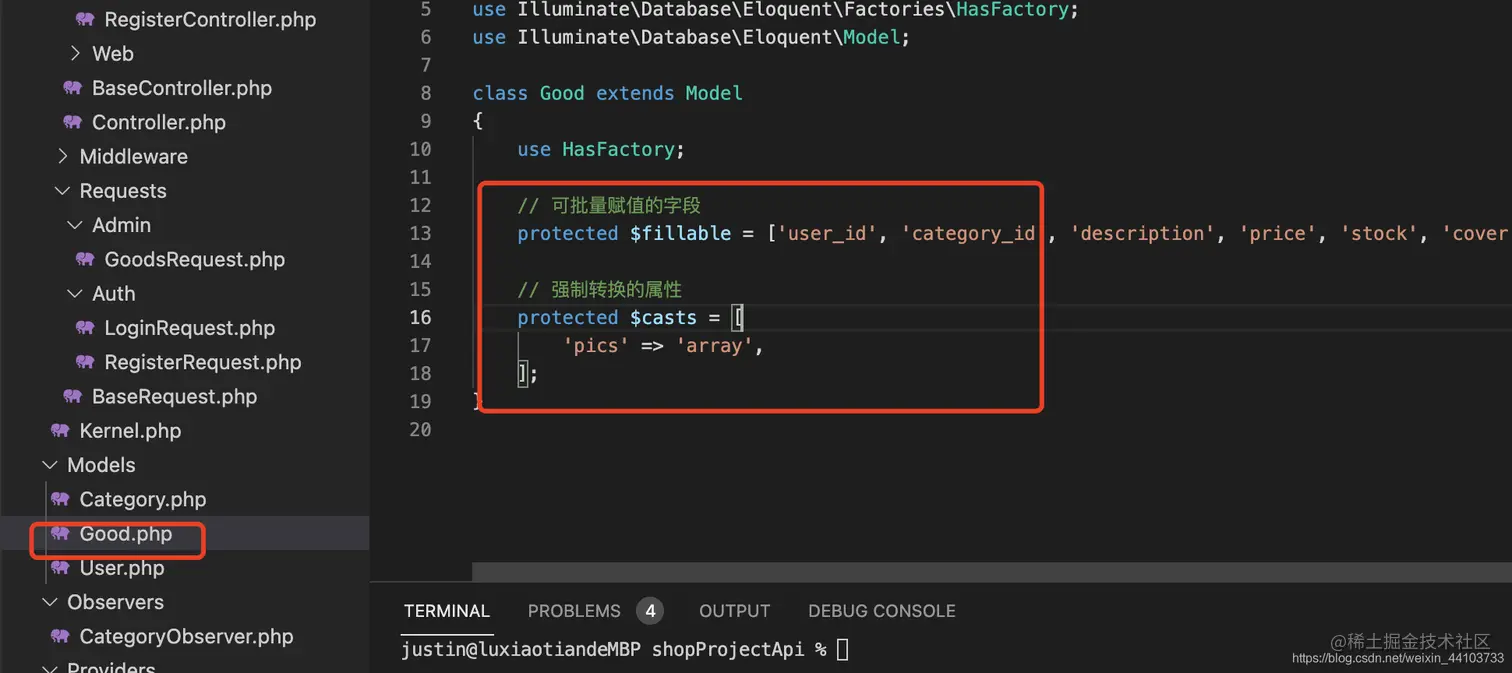
Task: Click the PHP icon next to BaseController.php
Action: 72,88
